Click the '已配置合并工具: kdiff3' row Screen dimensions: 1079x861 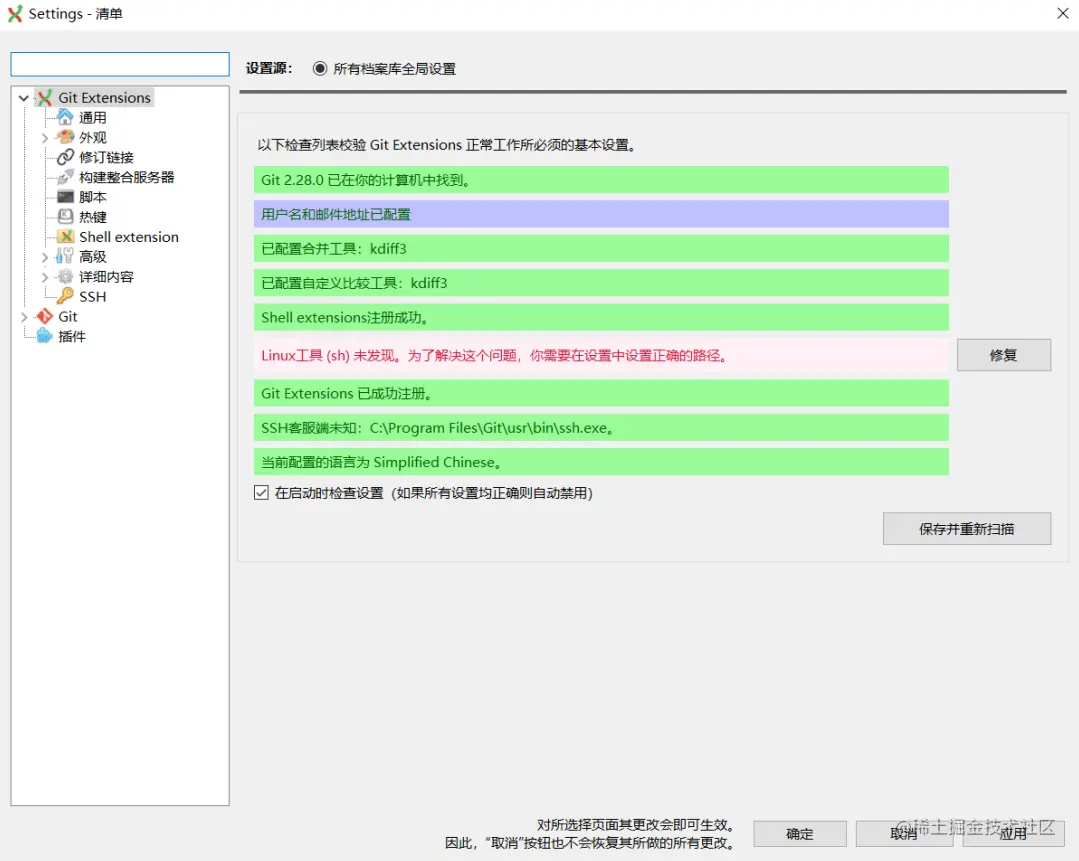601,248
